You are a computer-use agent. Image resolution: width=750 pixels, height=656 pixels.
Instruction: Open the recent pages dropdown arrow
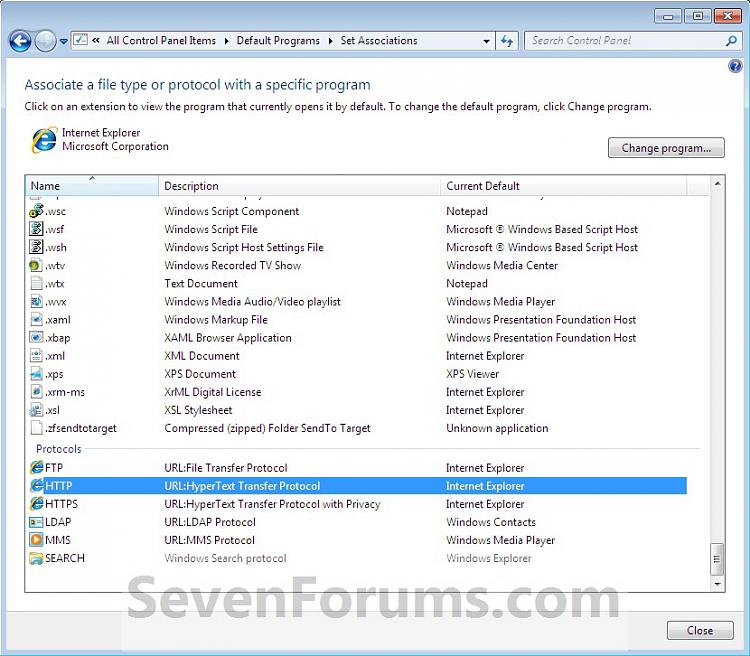[64, 42]
